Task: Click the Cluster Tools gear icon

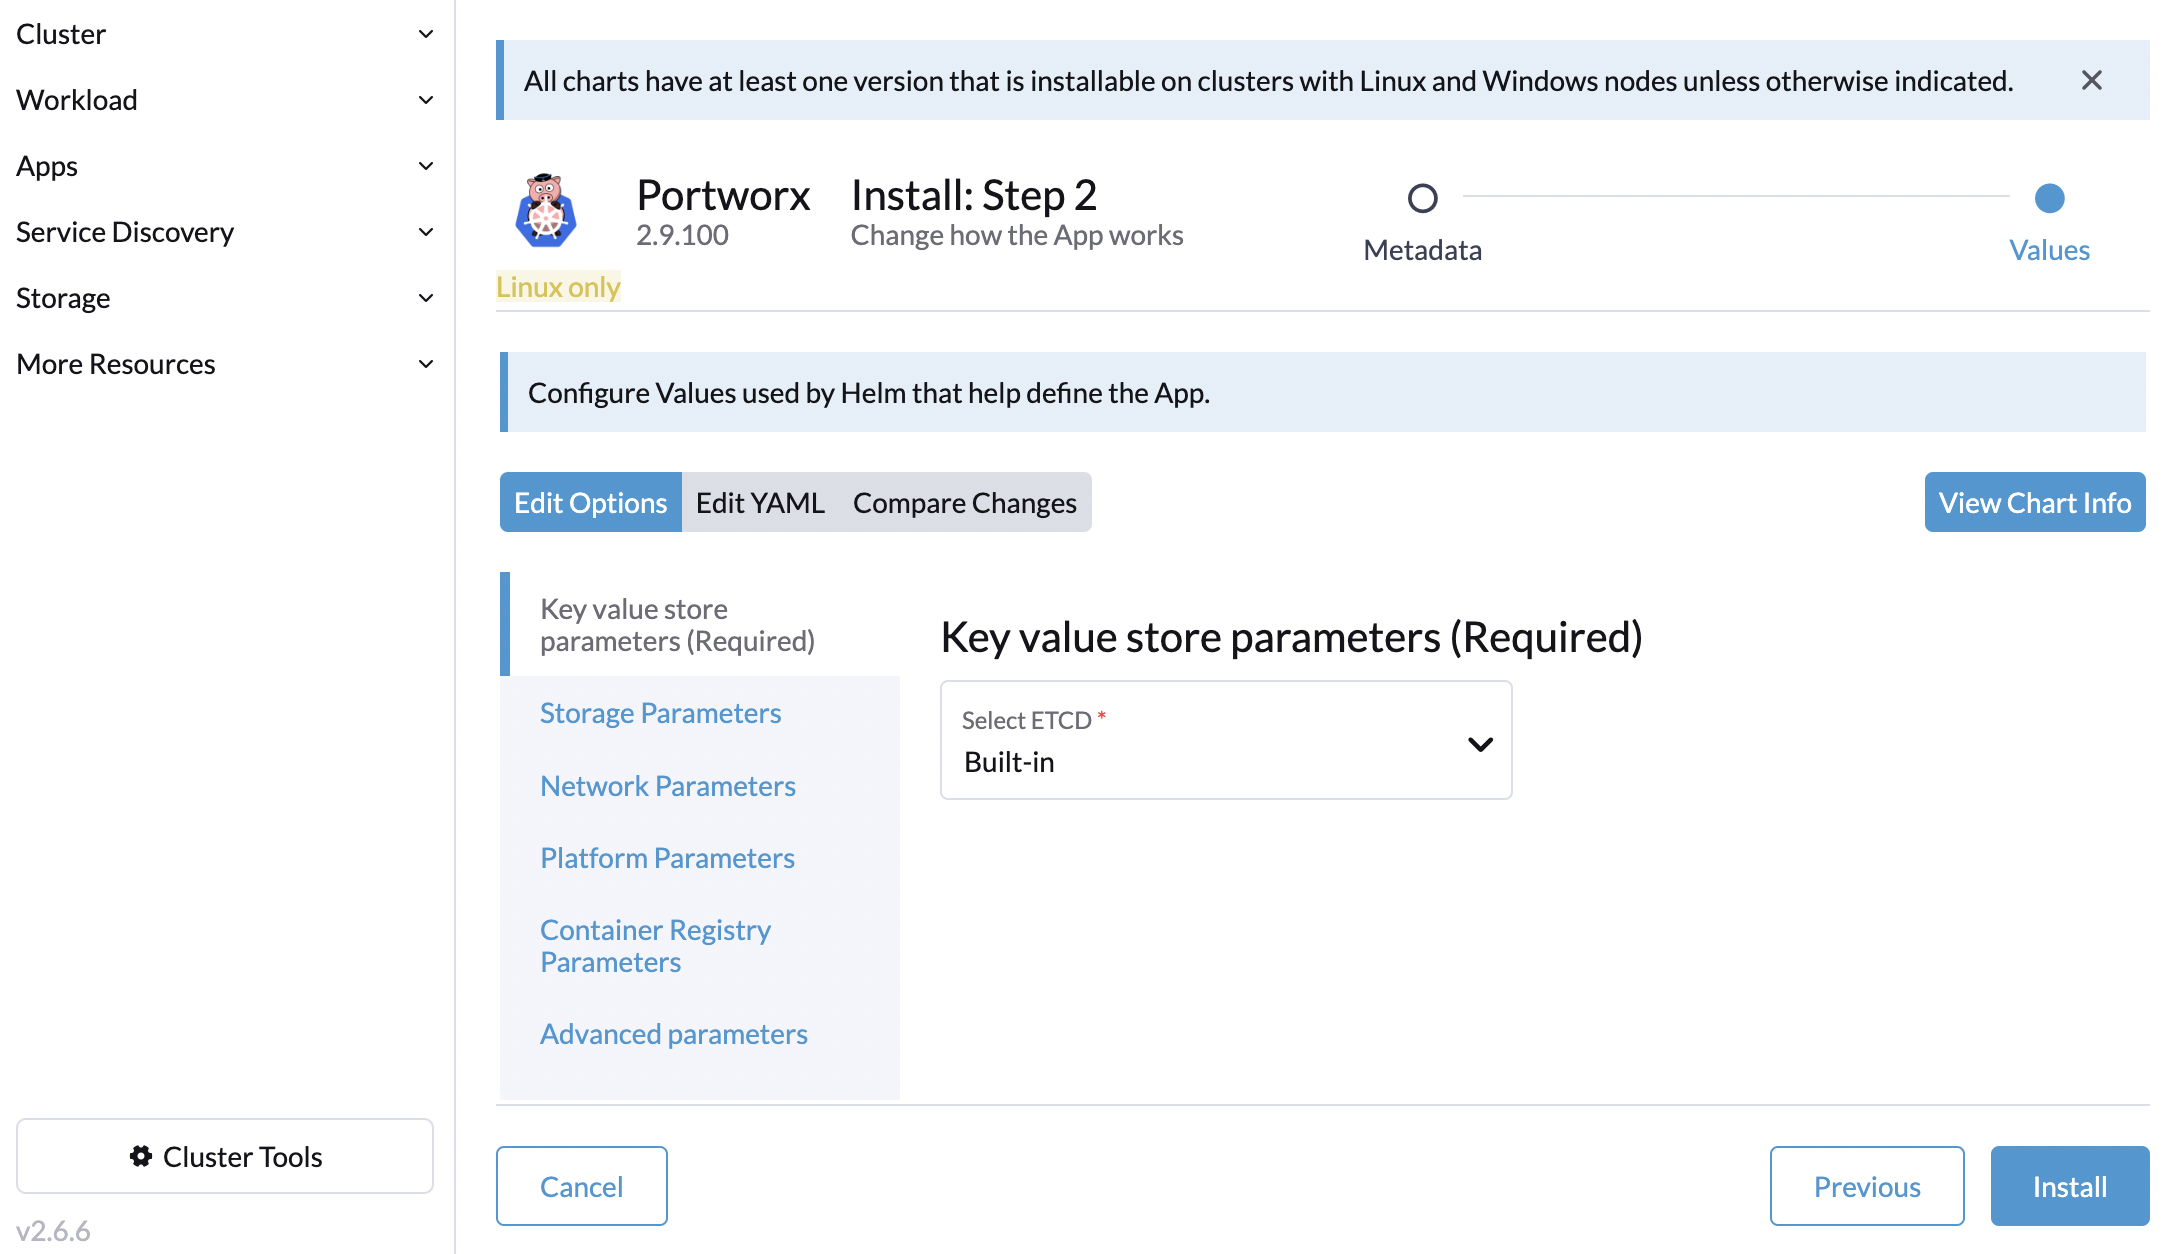Action: tap(141, 1156)
